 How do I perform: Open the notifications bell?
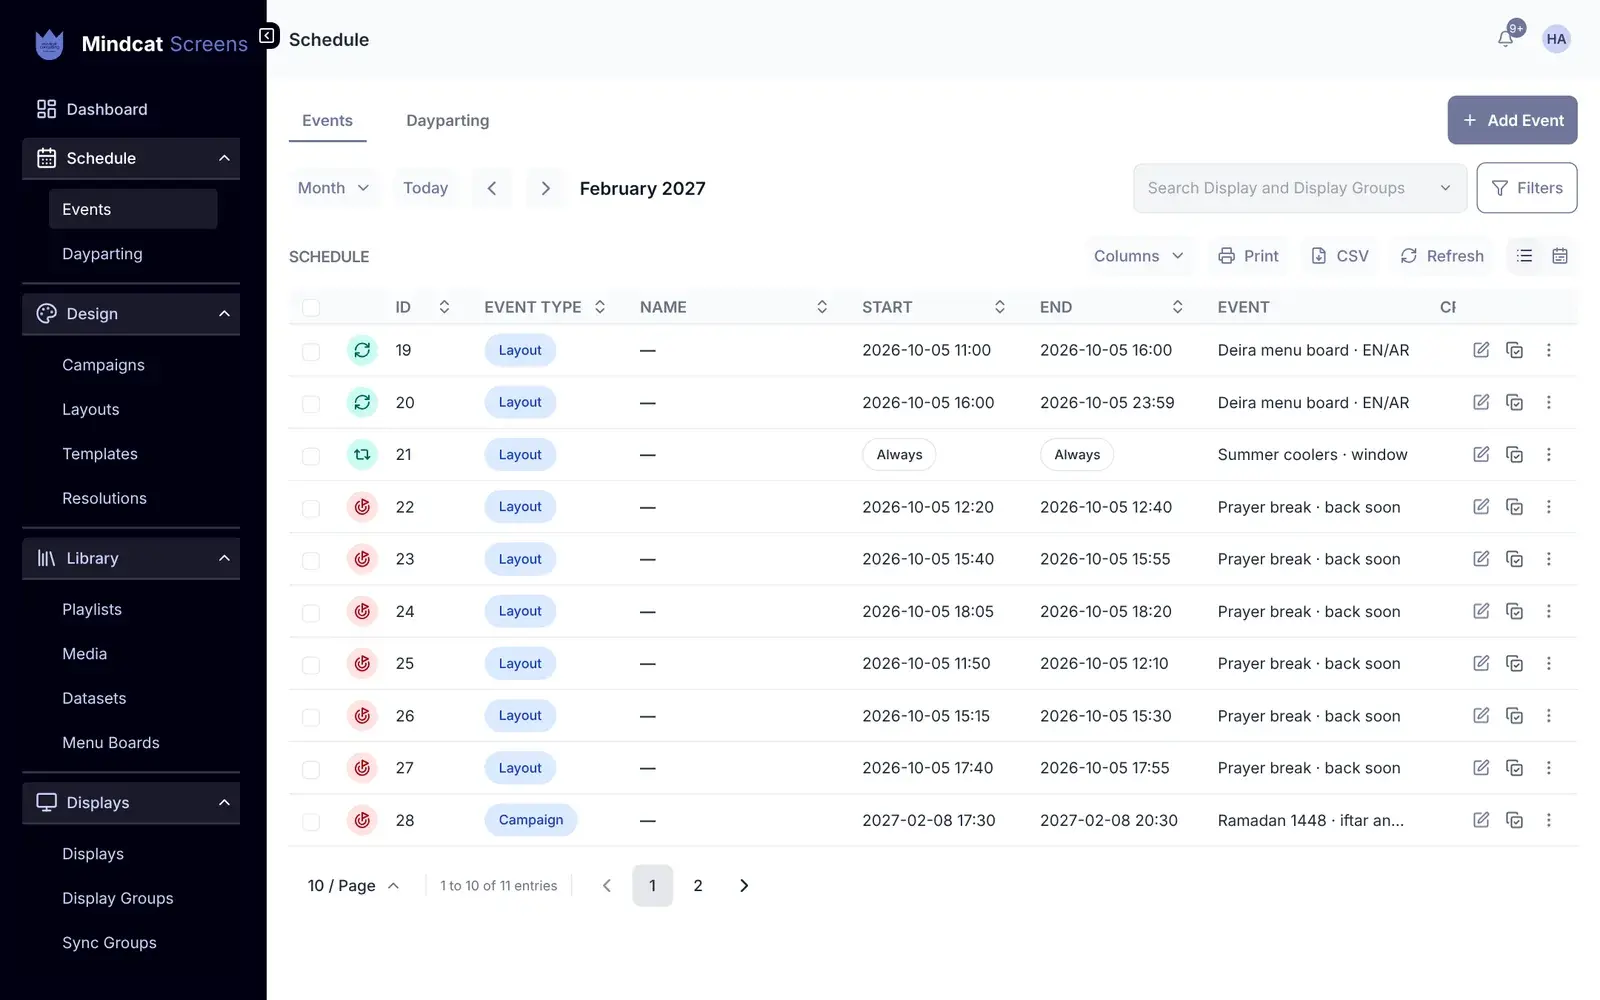1505,39
